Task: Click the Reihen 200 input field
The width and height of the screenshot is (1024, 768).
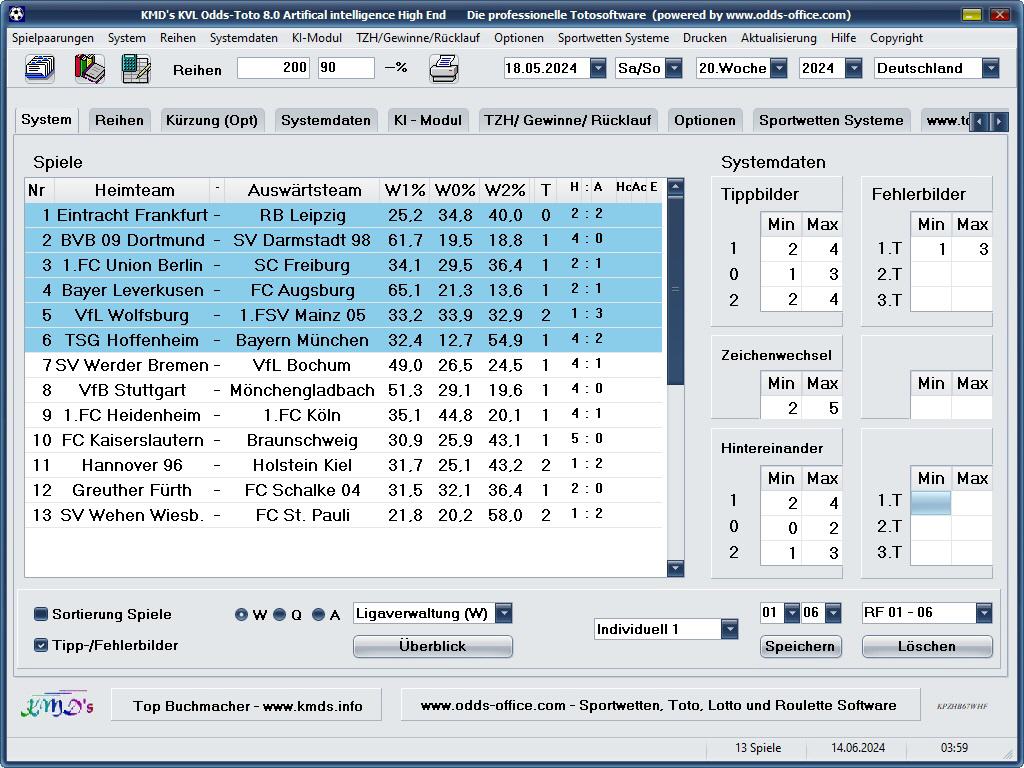Action: pyautogui.click(x=274, y=68)
